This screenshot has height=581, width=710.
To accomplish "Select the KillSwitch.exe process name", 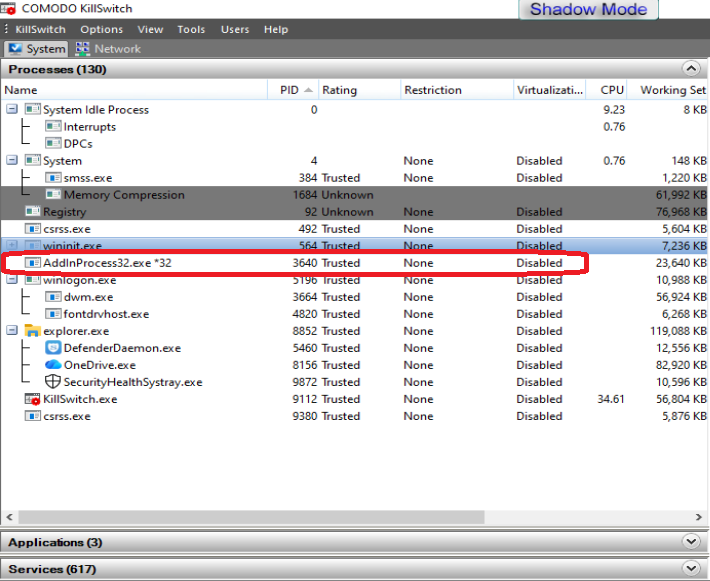I will tap(80, 399).
